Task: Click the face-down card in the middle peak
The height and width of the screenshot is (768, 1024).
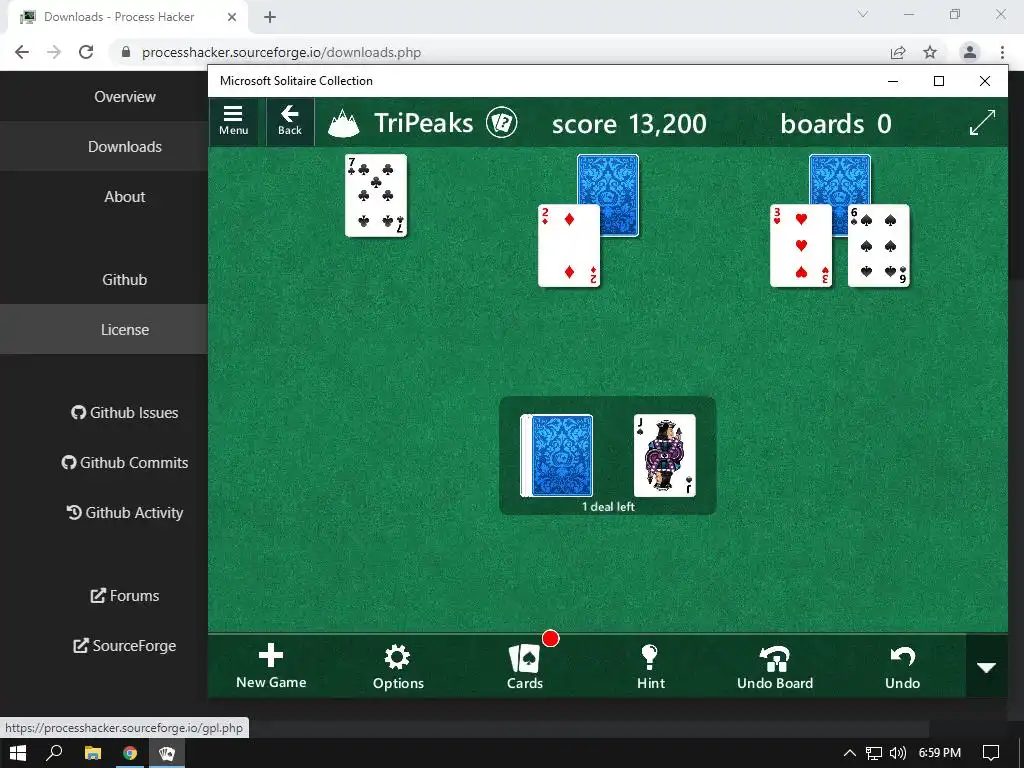Action: tap(618, 180)
